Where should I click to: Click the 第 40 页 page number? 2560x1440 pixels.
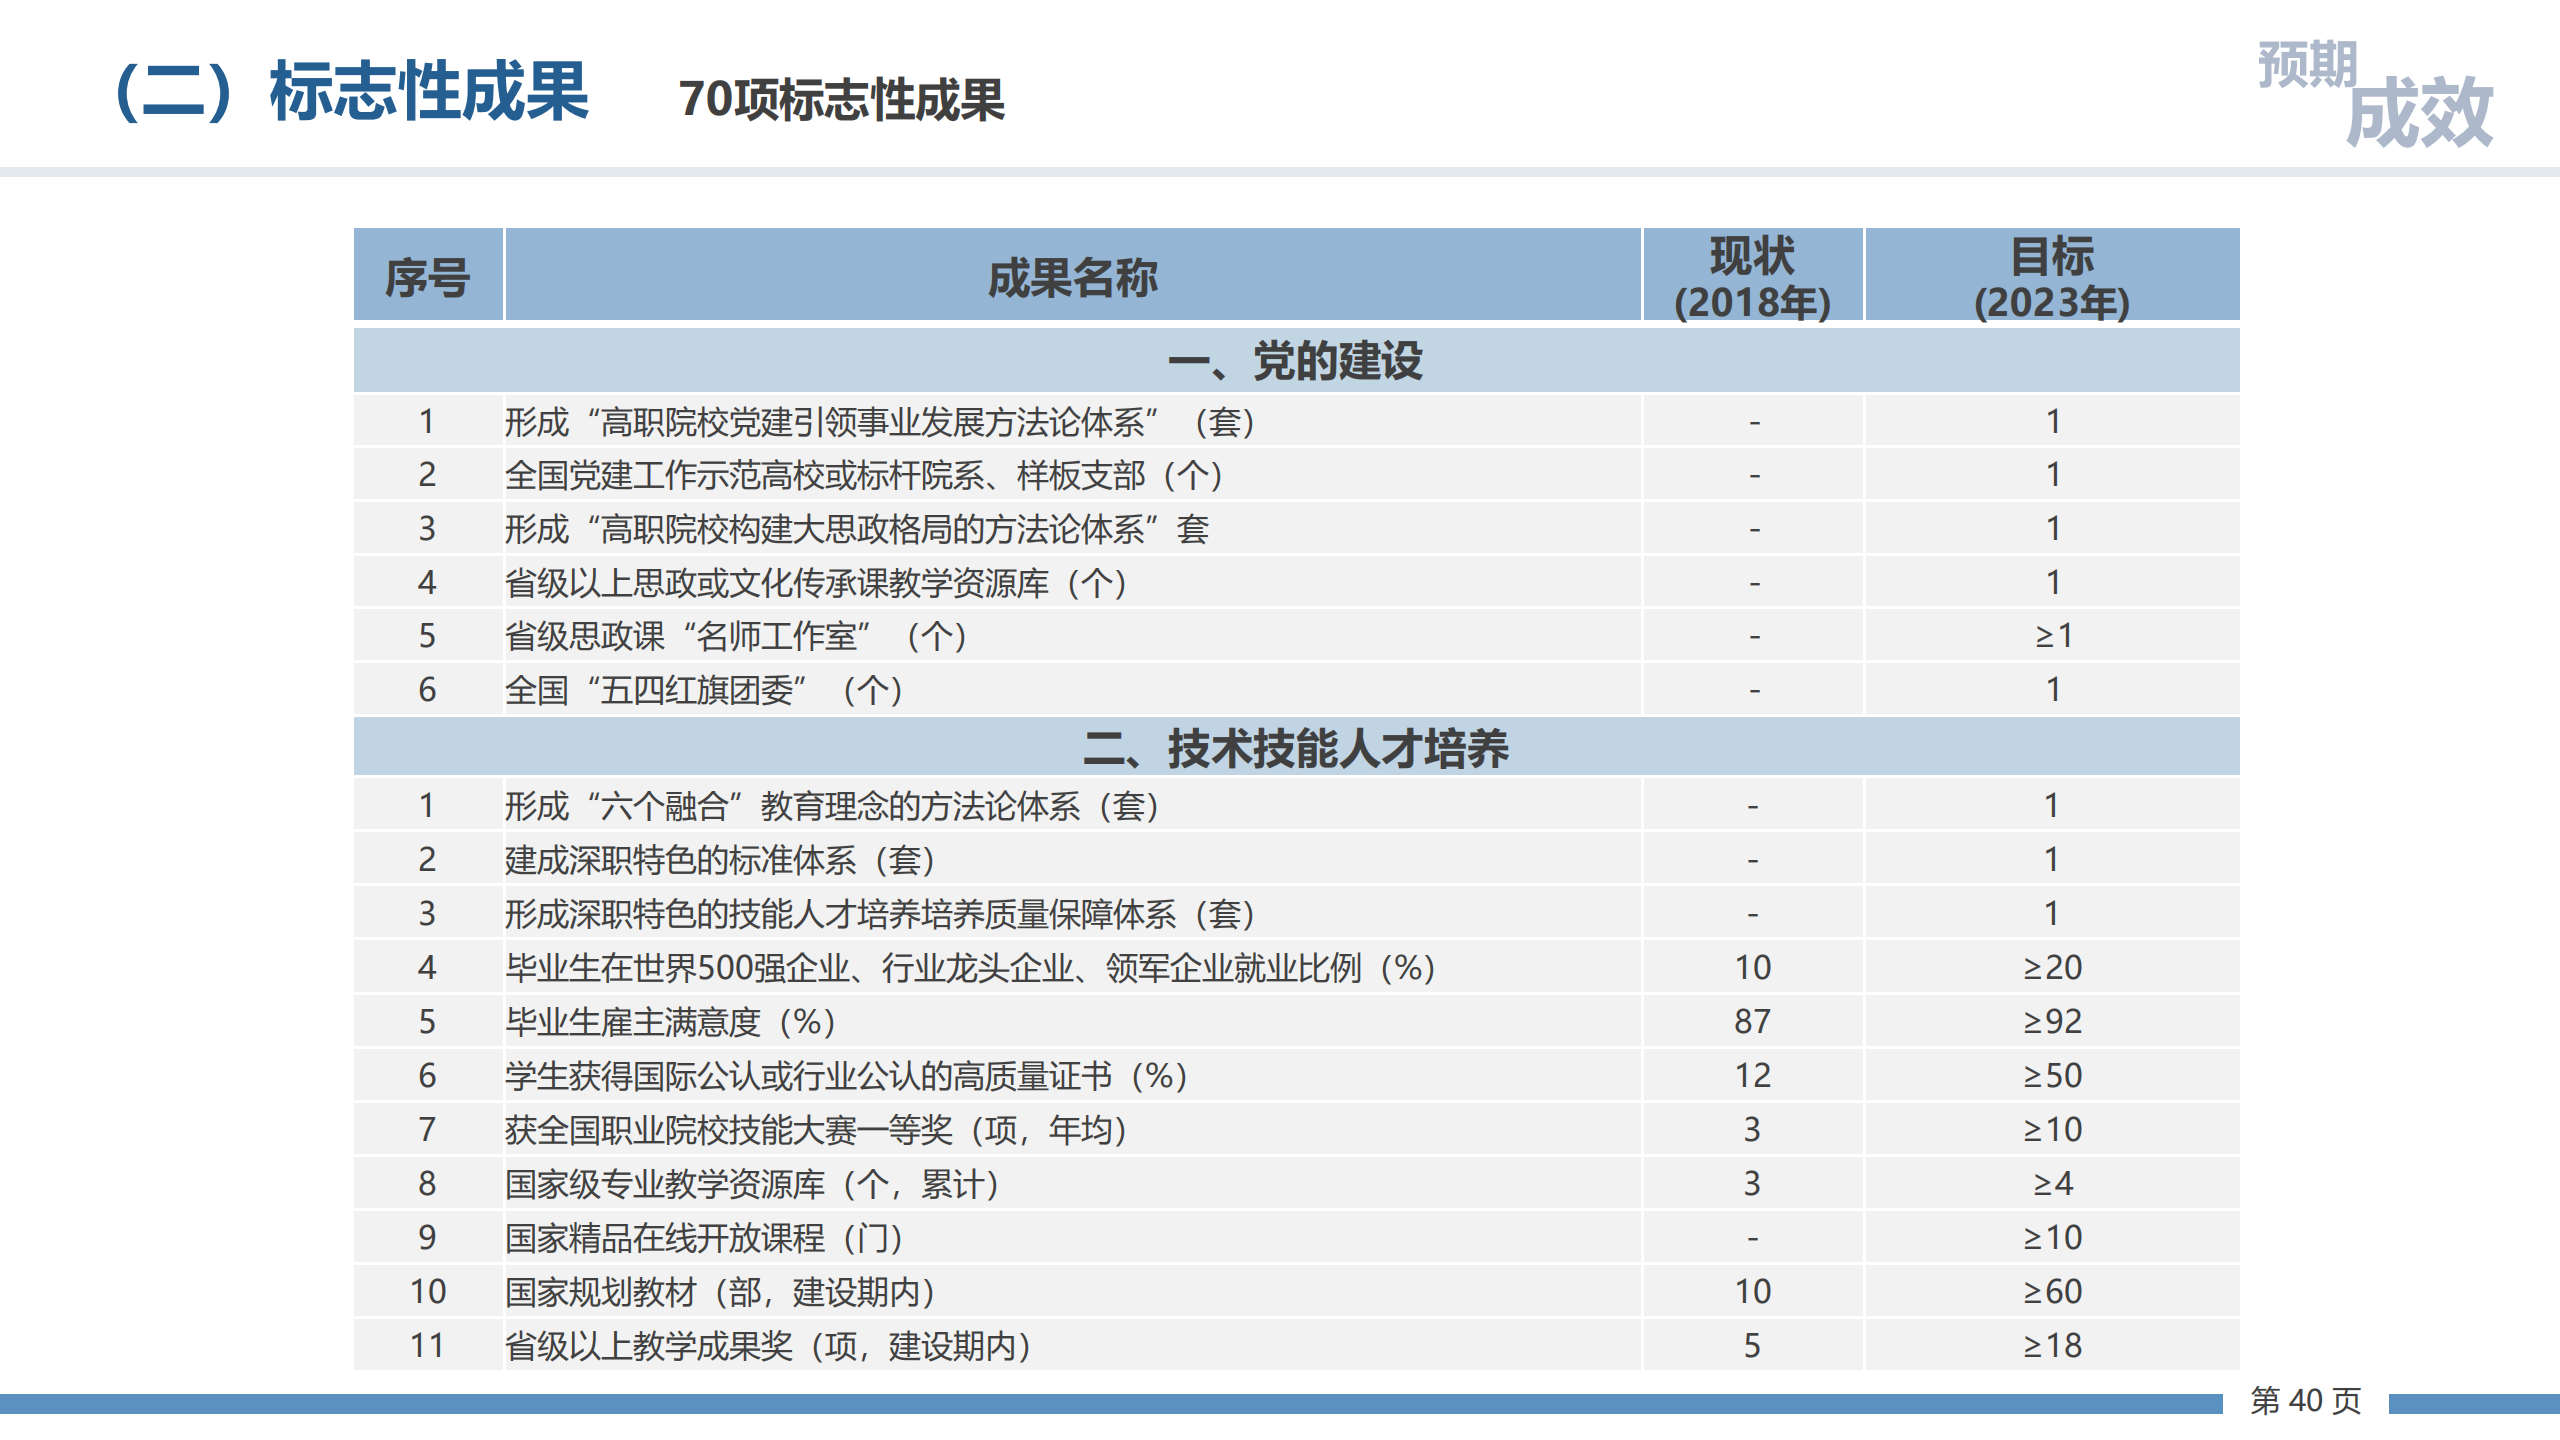coord(2305,1400)
